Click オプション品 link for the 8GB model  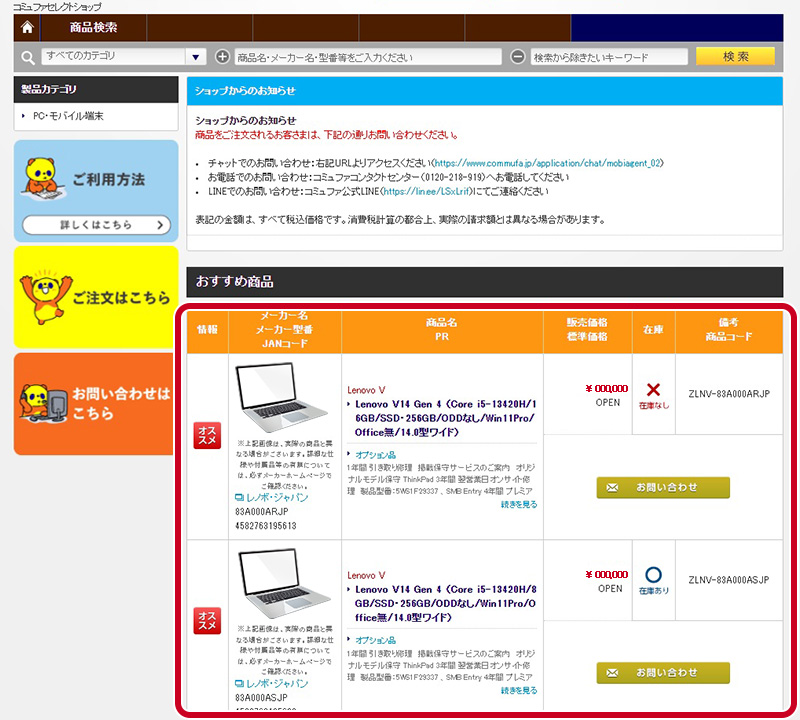click(376, 640)
